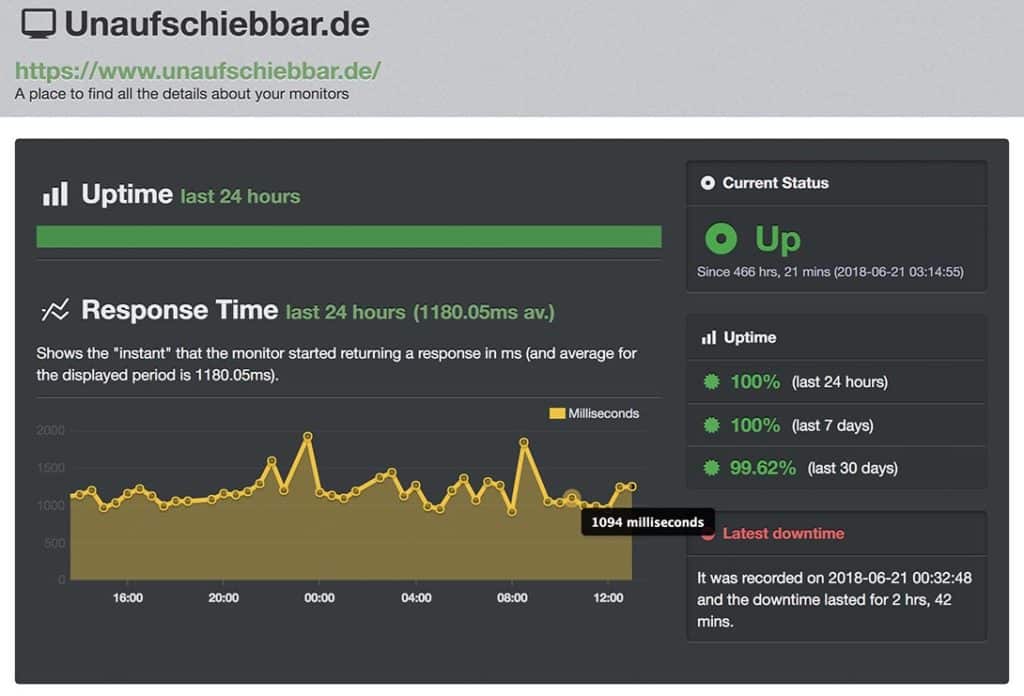Click the target icon beside Current Status
Screen dimensions: 1024x696
[706, 182]
